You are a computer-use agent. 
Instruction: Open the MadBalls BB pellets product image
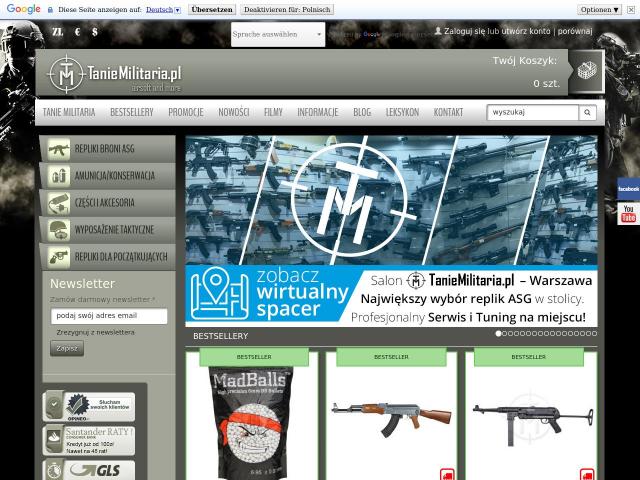click(x=251, y=423)
